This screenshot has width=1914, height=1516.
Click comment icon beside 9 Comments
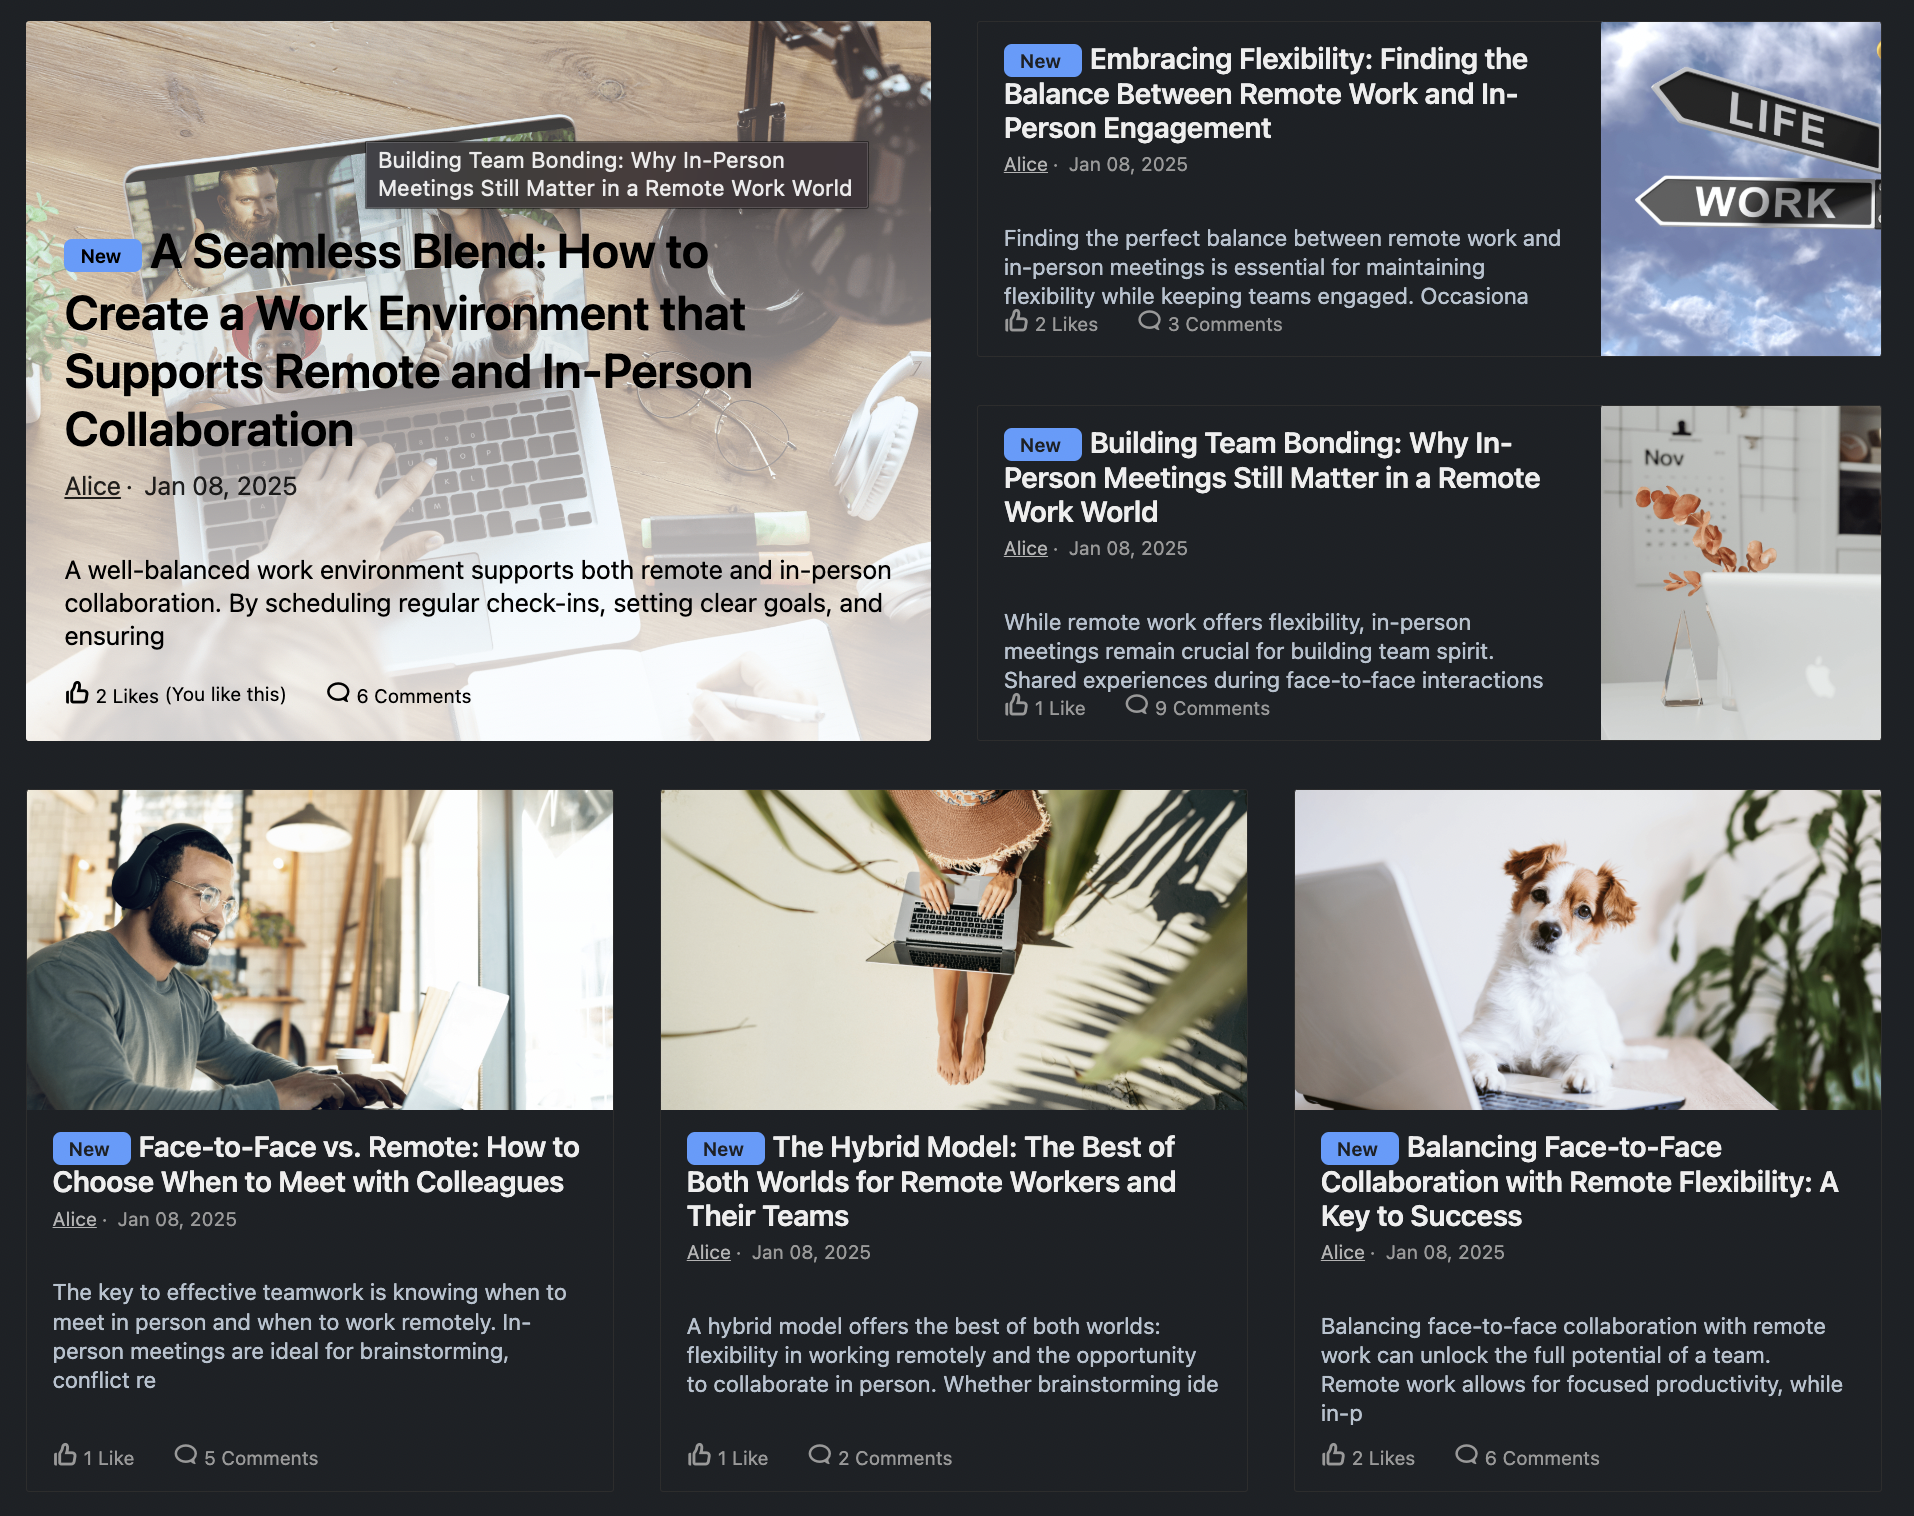pos(1137,705)
